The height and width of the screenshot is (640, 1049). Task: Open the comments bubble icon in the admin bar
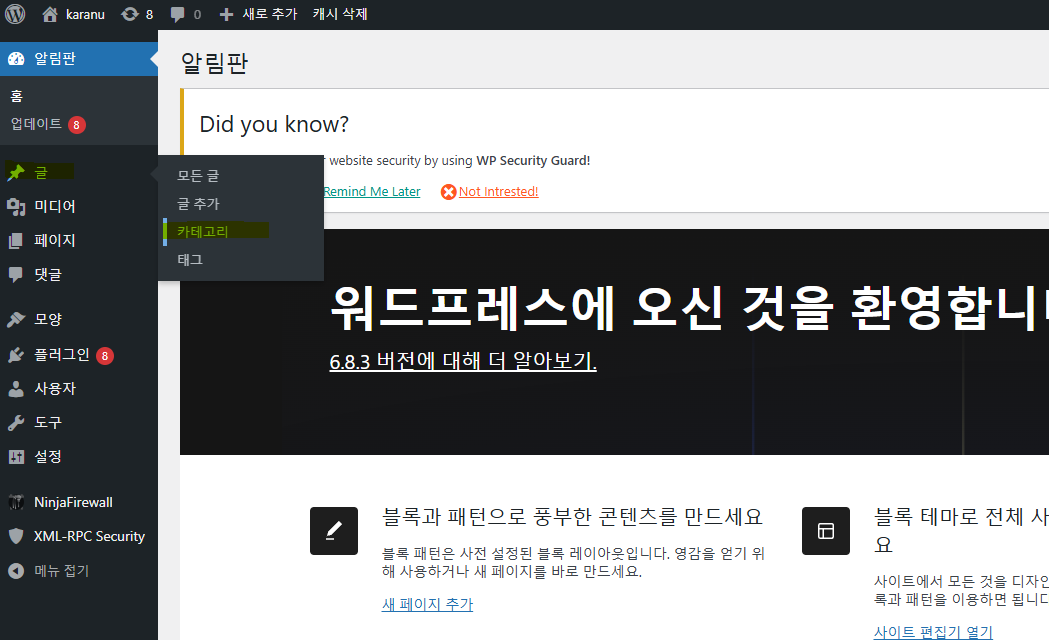point(177,14)
